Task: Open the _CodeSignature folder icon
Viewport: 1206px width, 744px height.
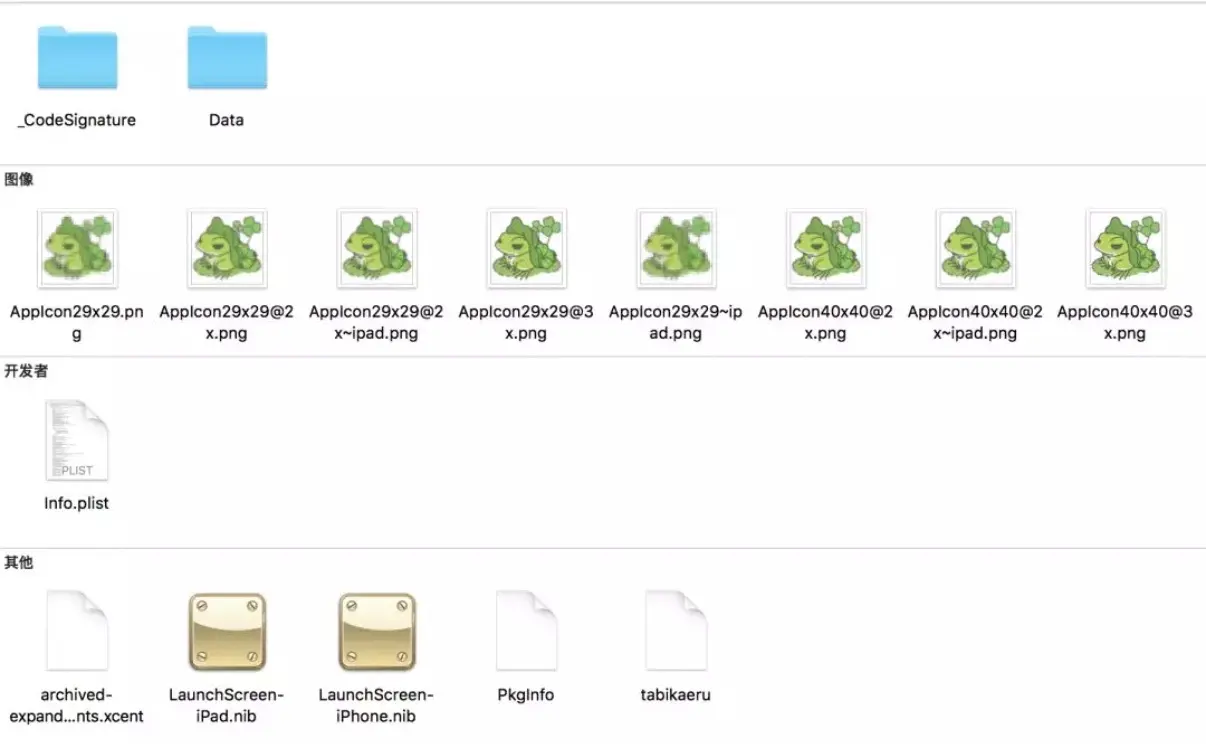Action: [x=77, y=58]
